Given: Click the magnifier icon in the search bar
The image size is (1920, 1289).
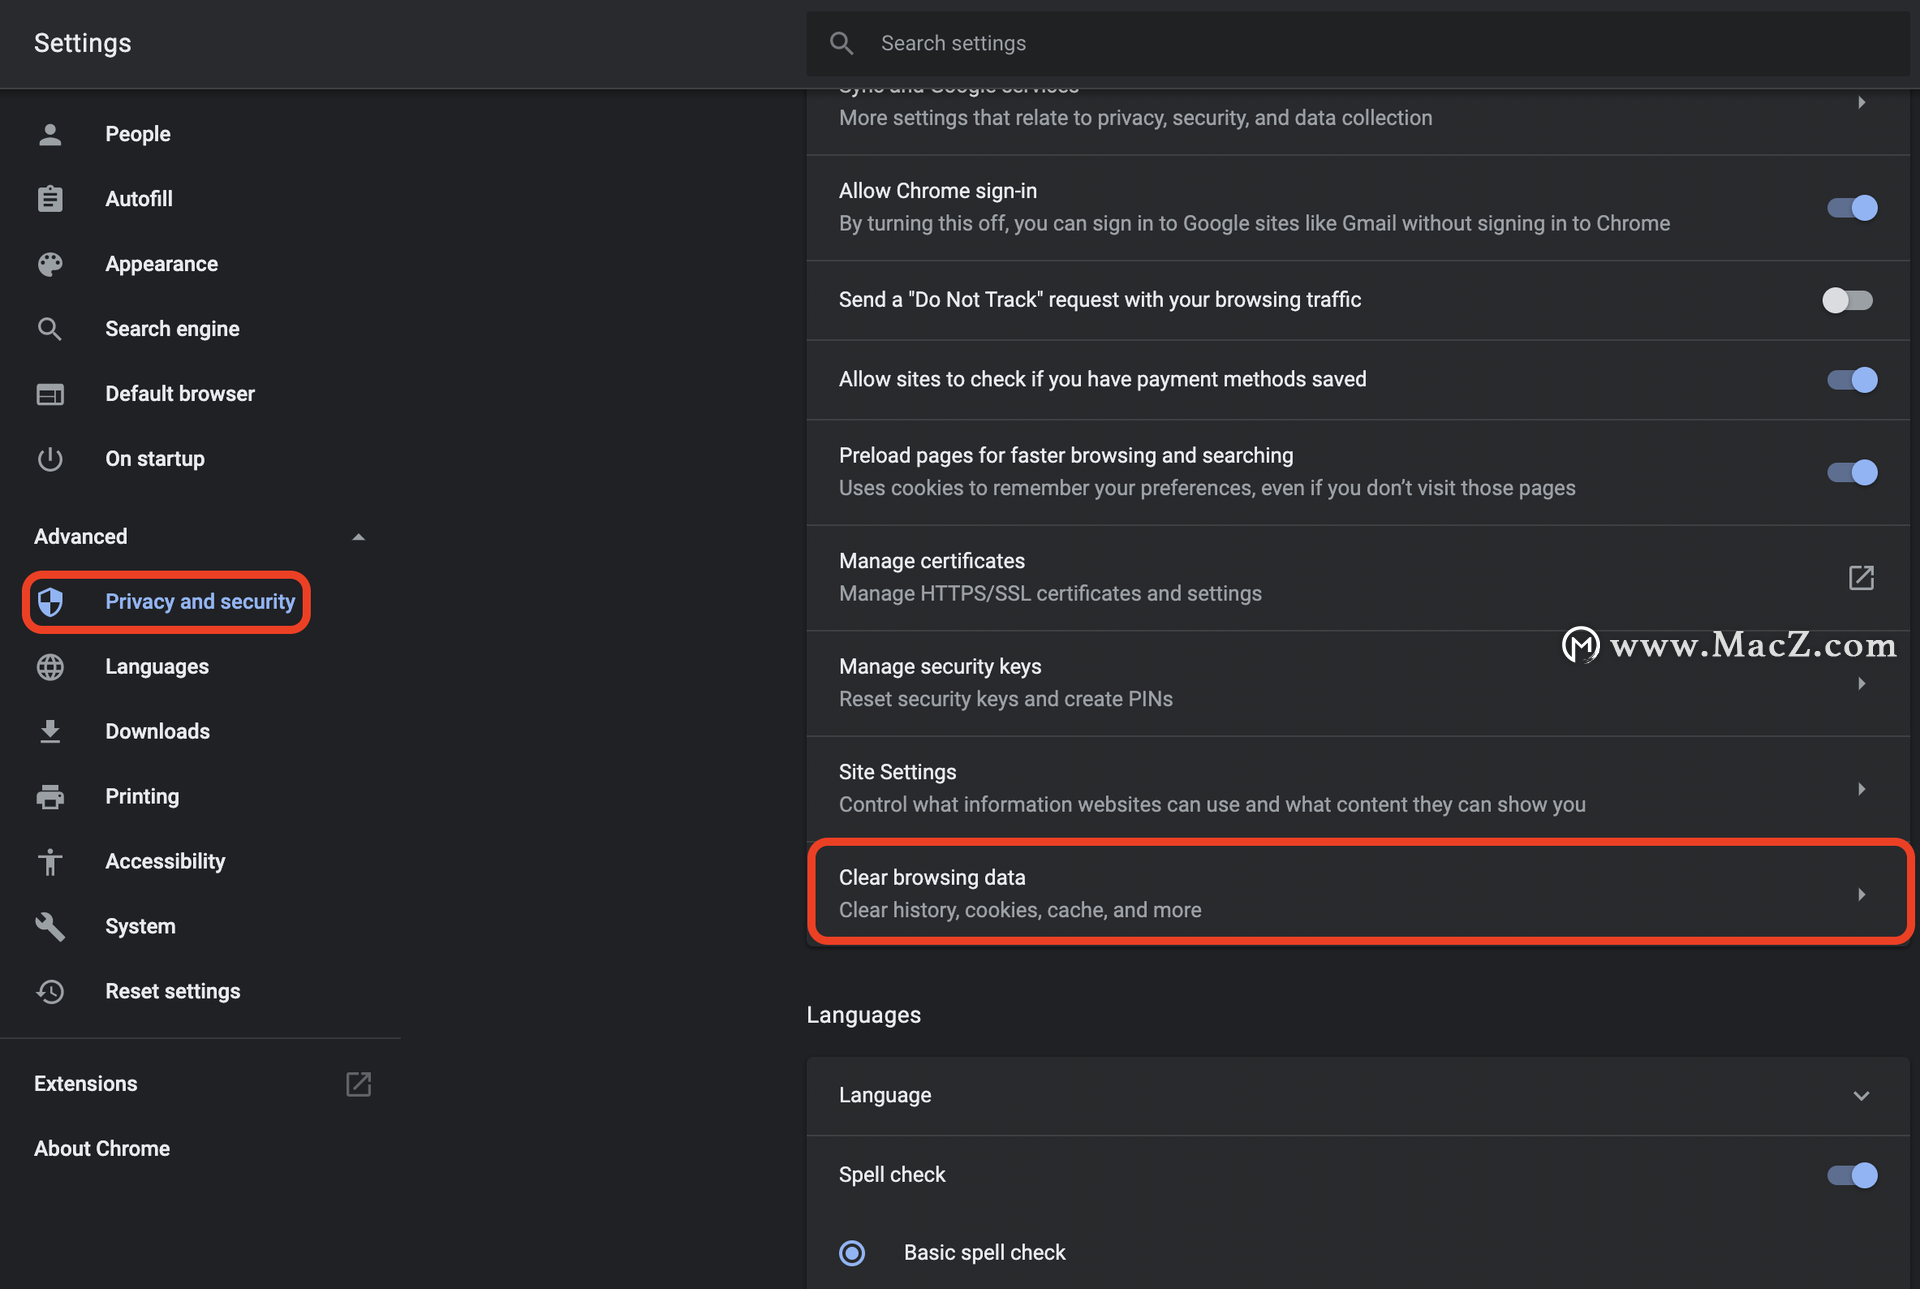Looking at the screenshot, I should [842, 43].
